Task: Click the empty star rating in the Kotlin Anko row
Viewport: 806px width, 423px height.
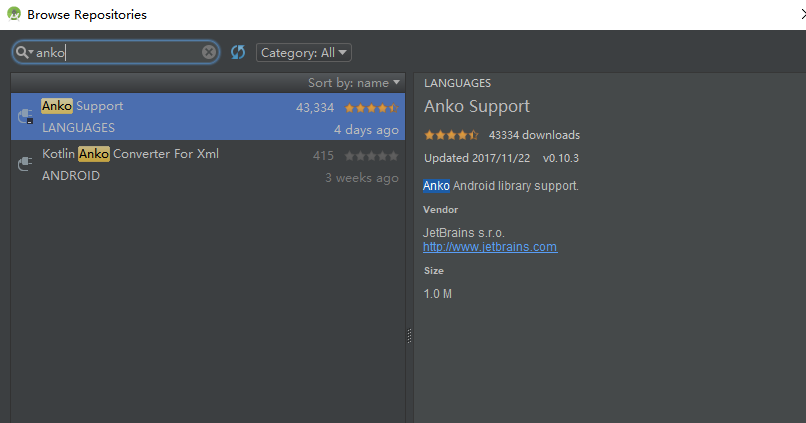Action: [x=371, y=156]
